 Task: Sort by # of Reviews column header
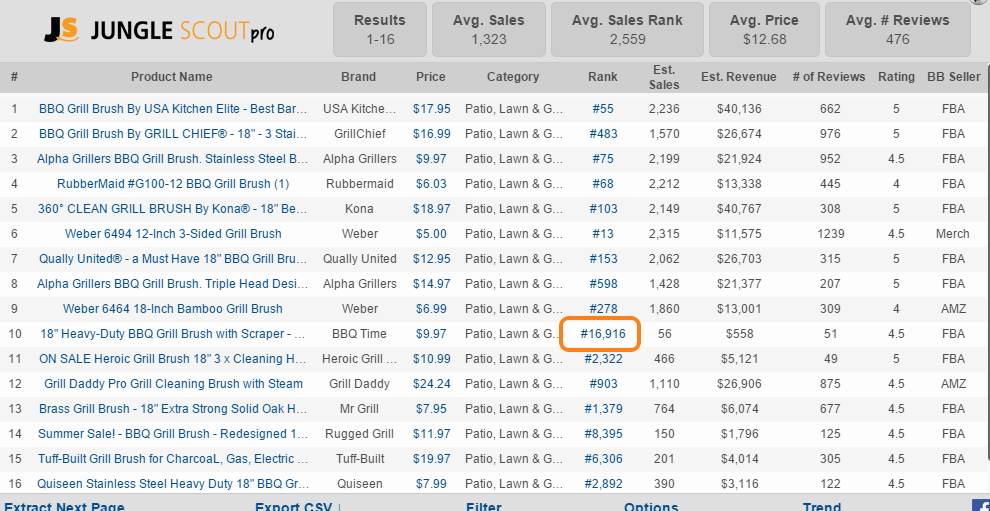[x=829, y=77]
